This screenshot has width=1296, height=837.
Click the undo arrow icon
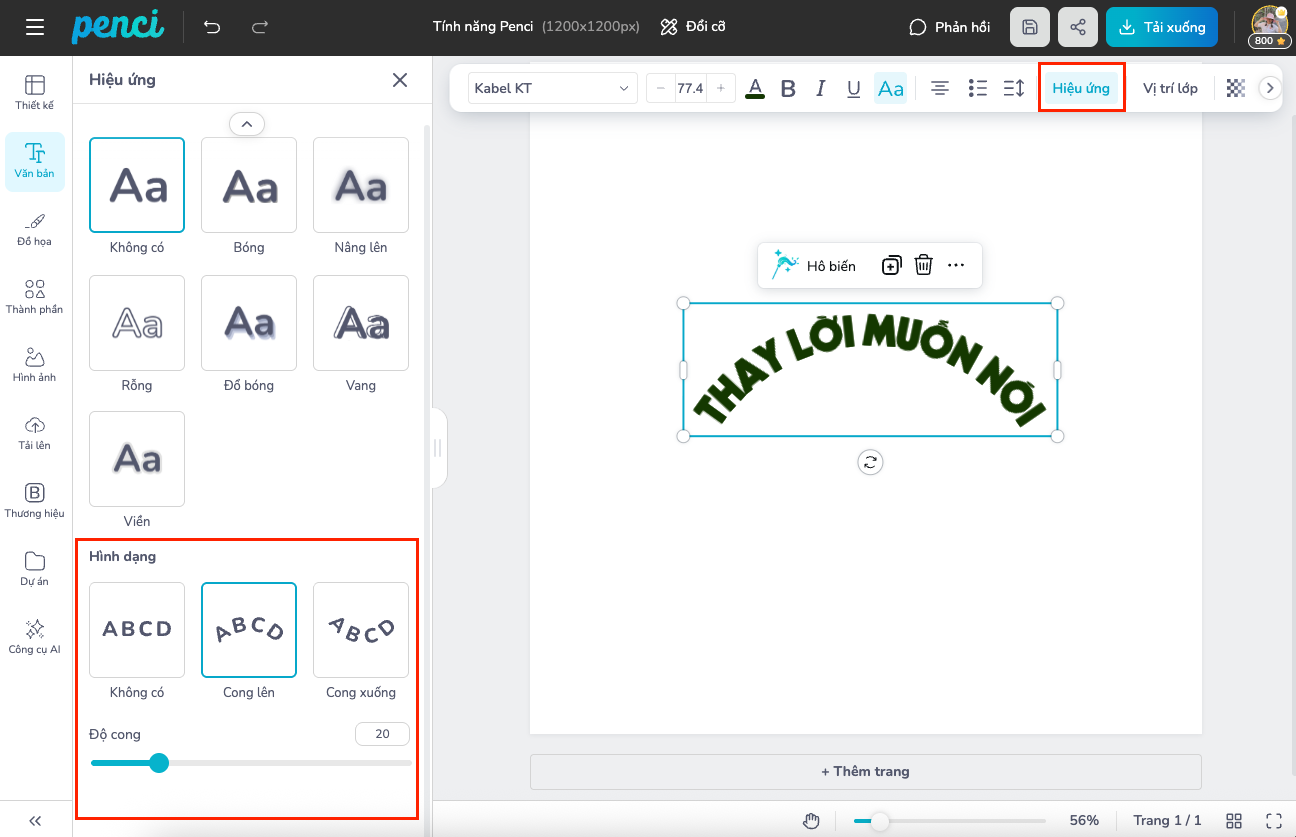pos(212,27)
